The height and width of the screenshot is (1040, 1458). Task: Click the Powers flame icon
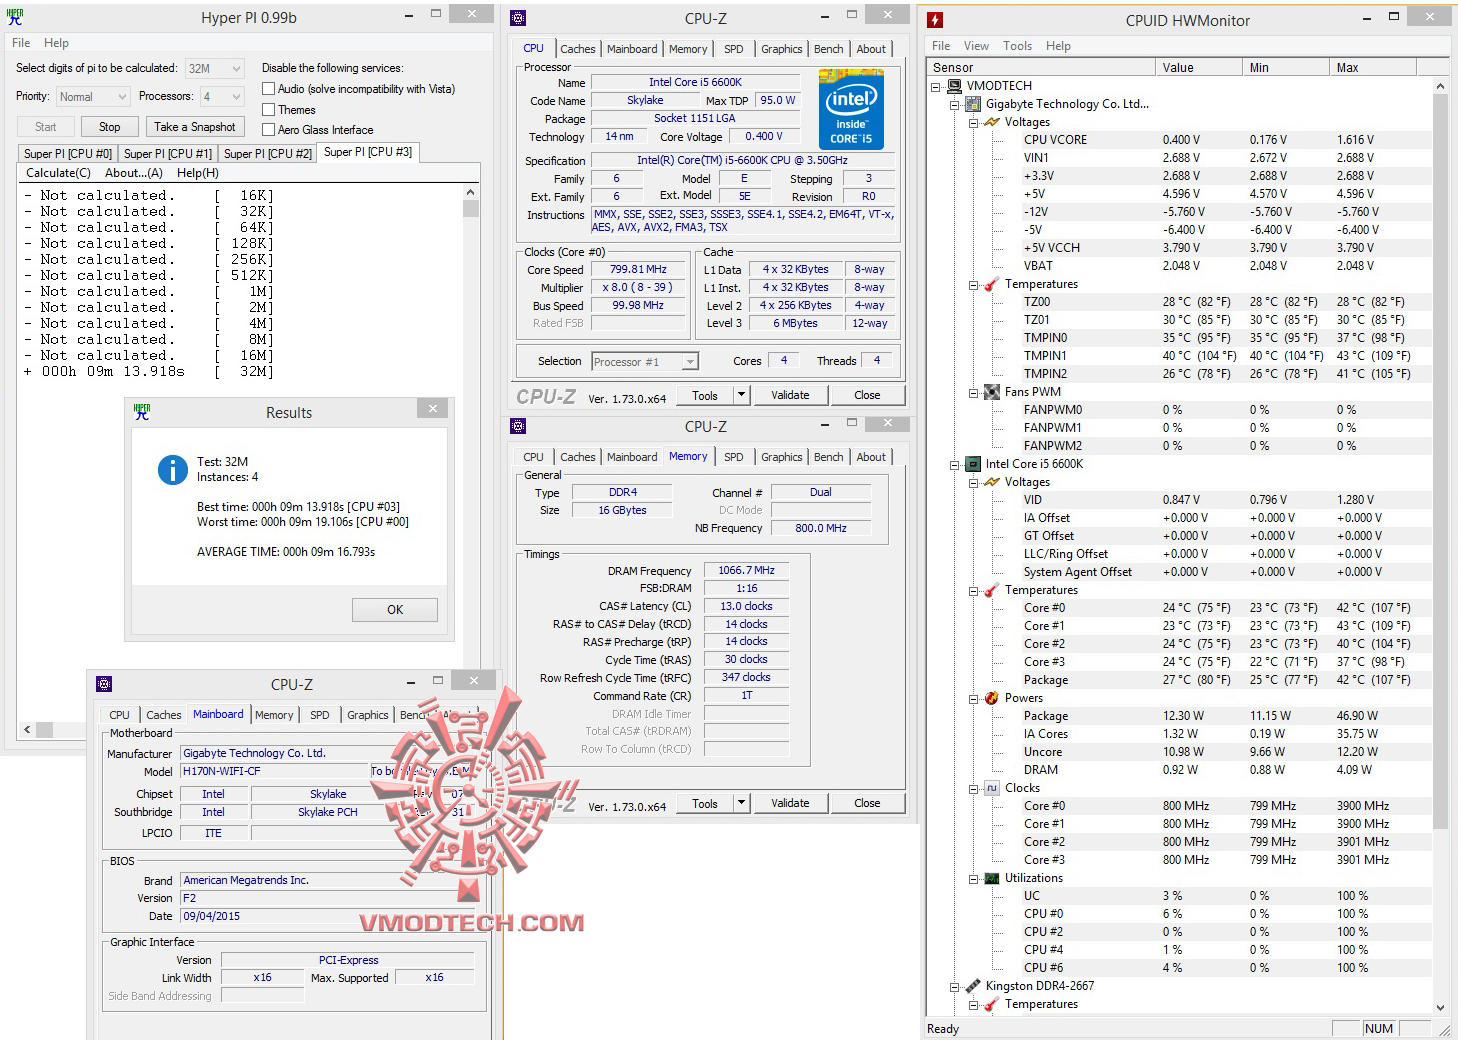tap(992, 698)
